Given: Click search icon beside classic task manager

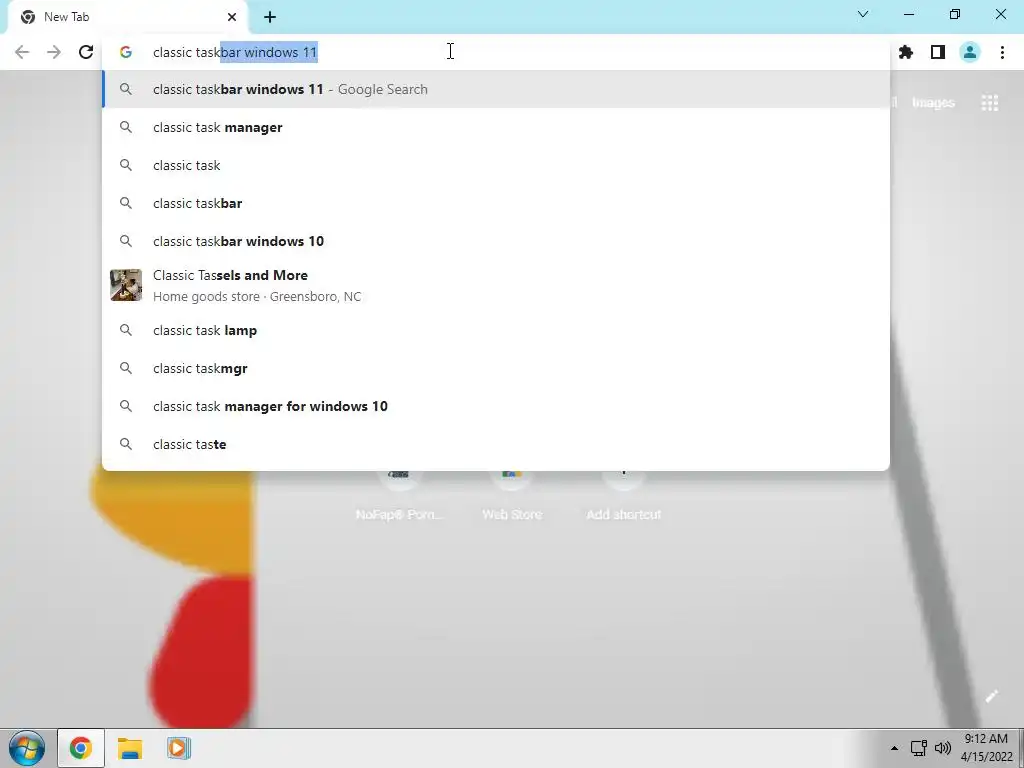Looking at the screenshot, I should pos(126,127).
